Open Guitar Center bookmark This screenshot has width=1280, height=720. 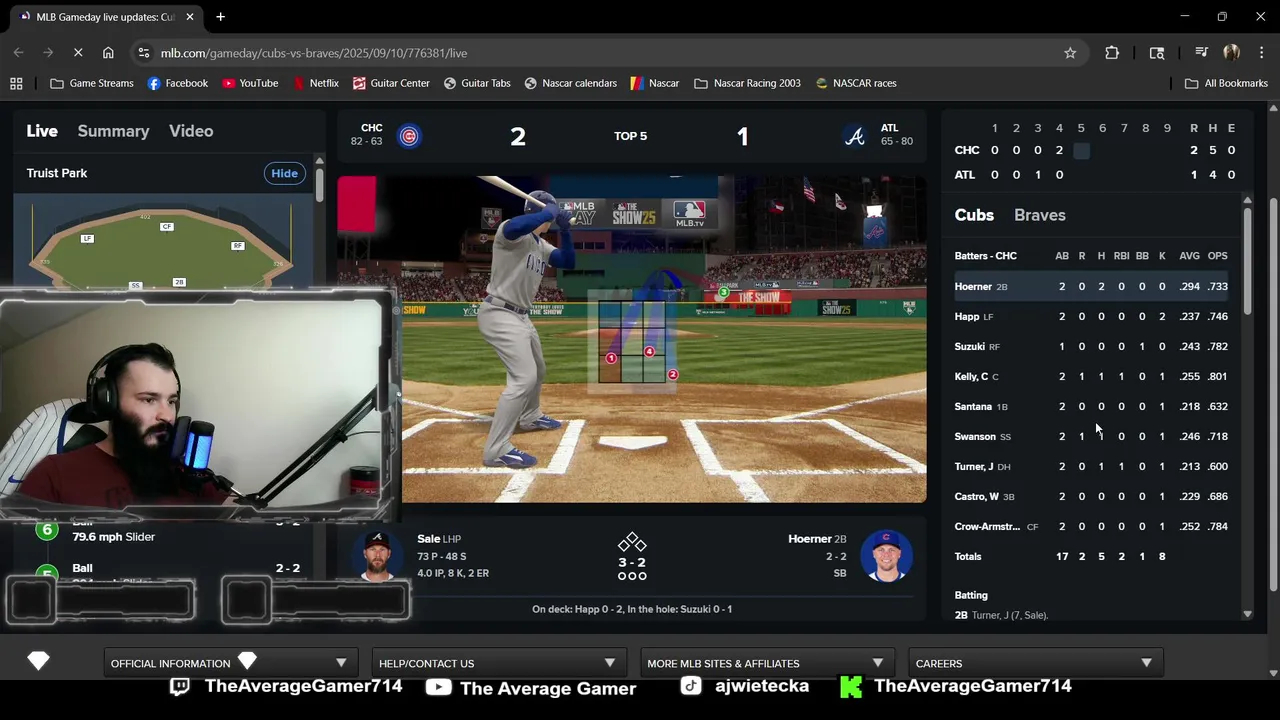(x=390, y=83)
